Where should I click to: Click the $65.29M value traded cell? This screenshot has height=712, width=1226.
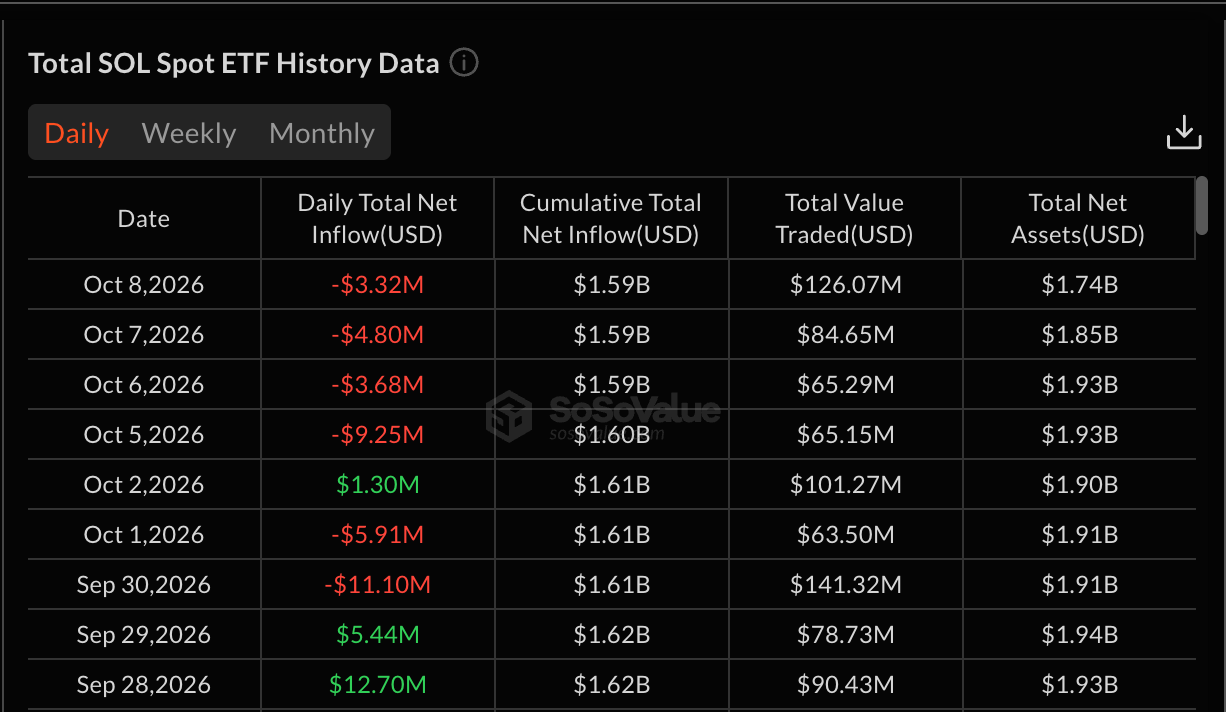coord(846,385)
